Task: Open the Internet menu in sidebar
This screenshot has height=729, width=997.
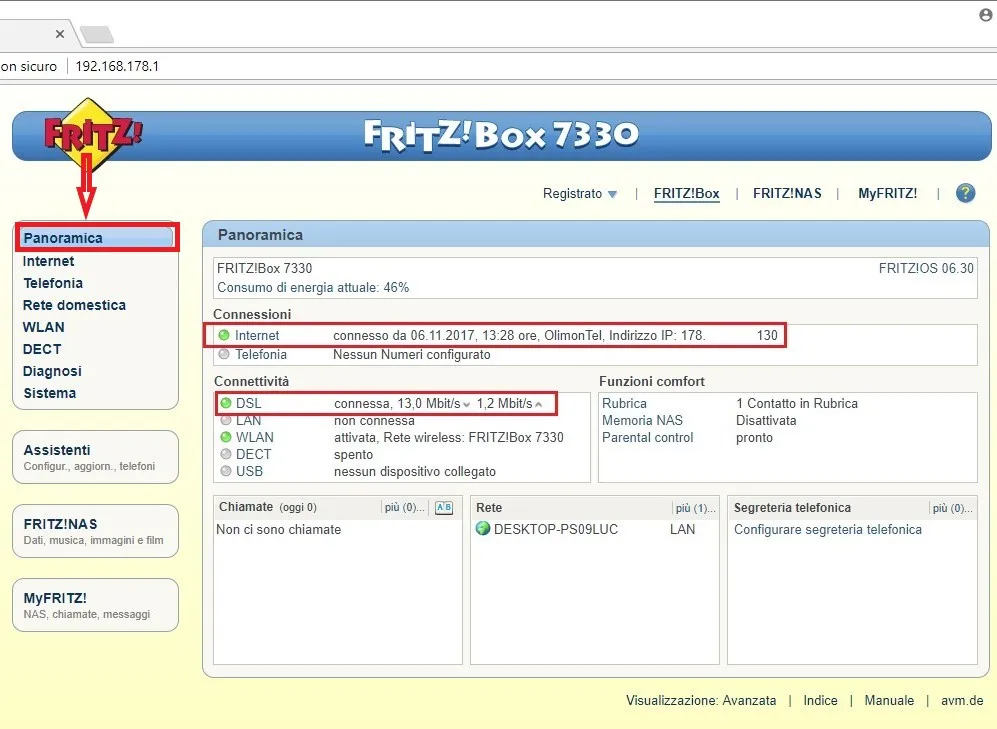Action: [49, 261]
